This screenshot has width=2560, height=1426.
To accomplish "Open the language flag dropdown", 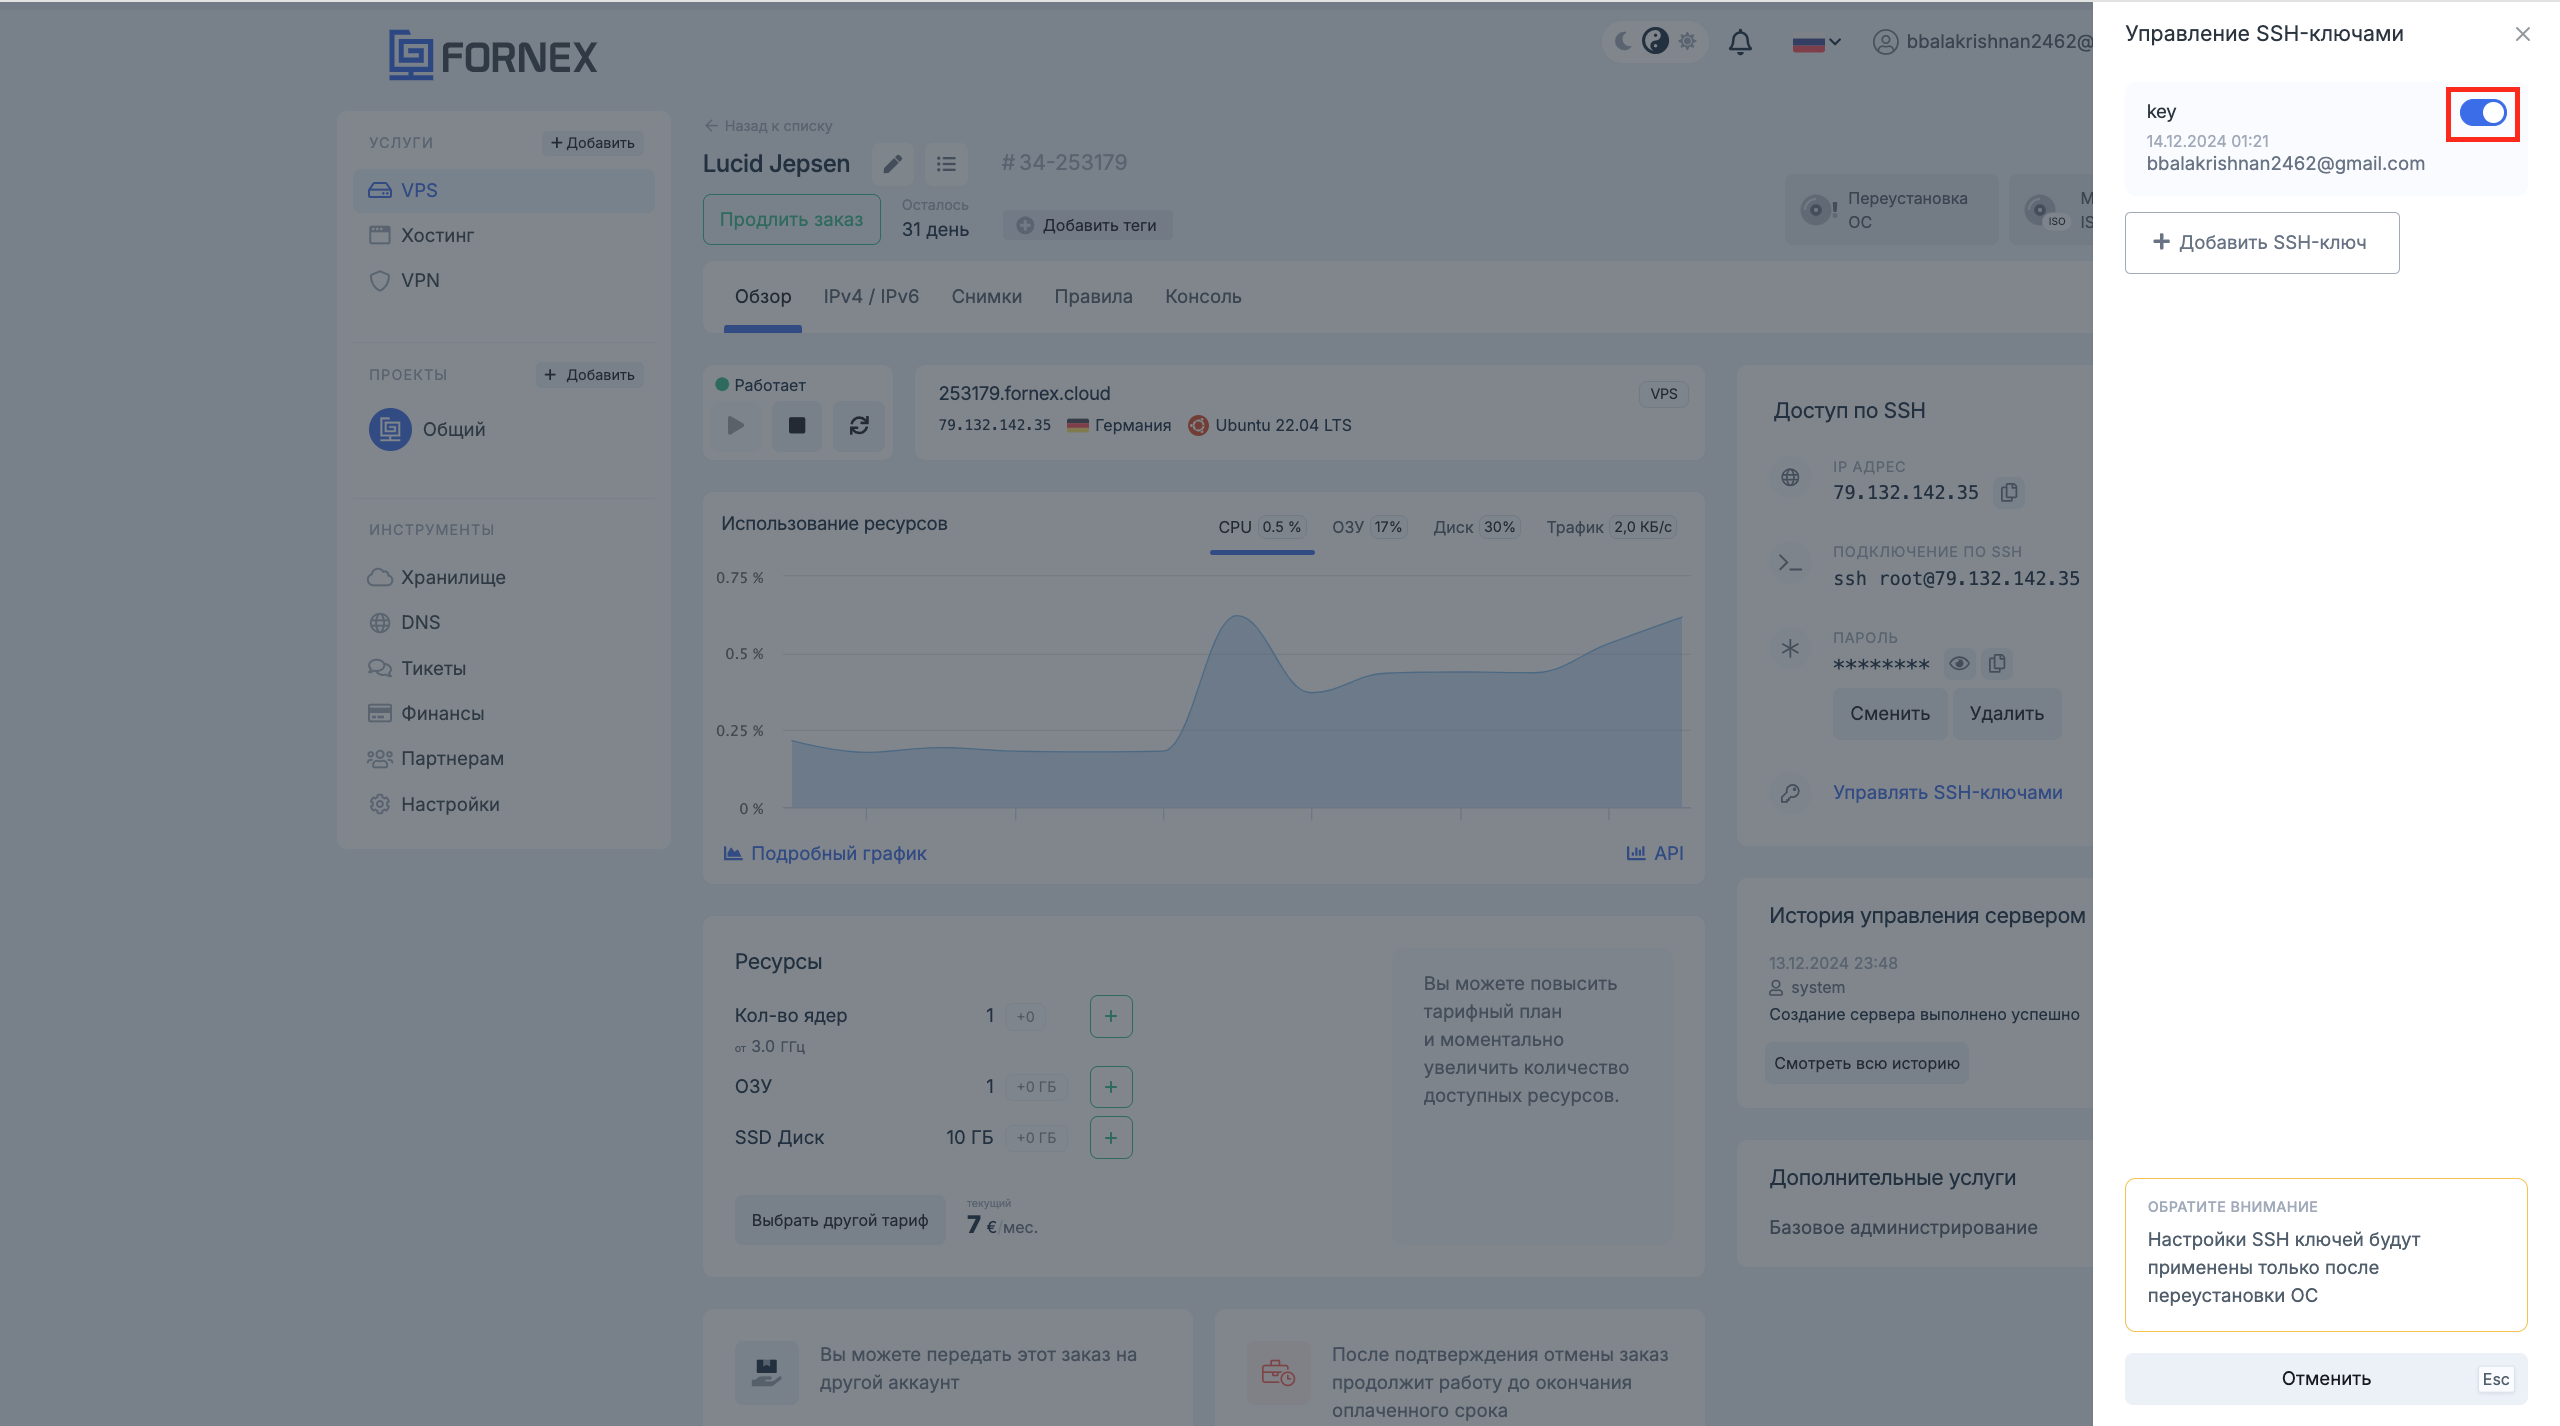I will (1816, 43).
